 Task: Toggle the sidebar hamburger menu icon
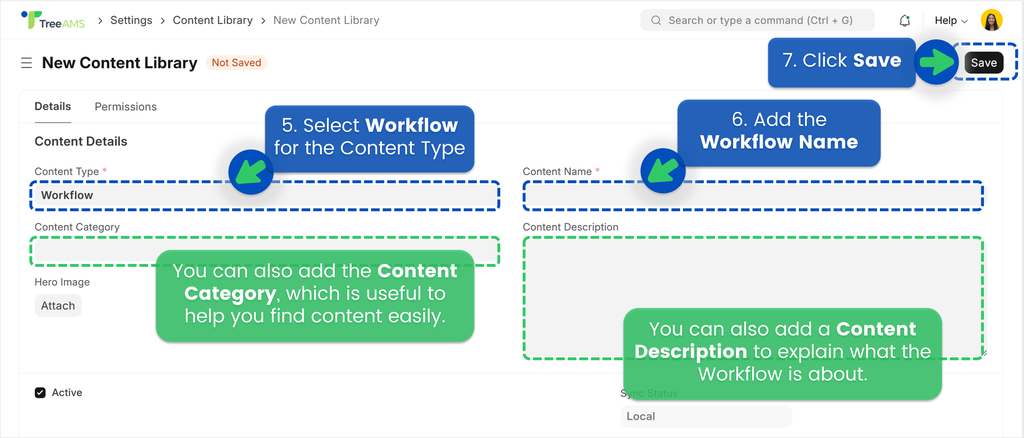tap(26, 63)
